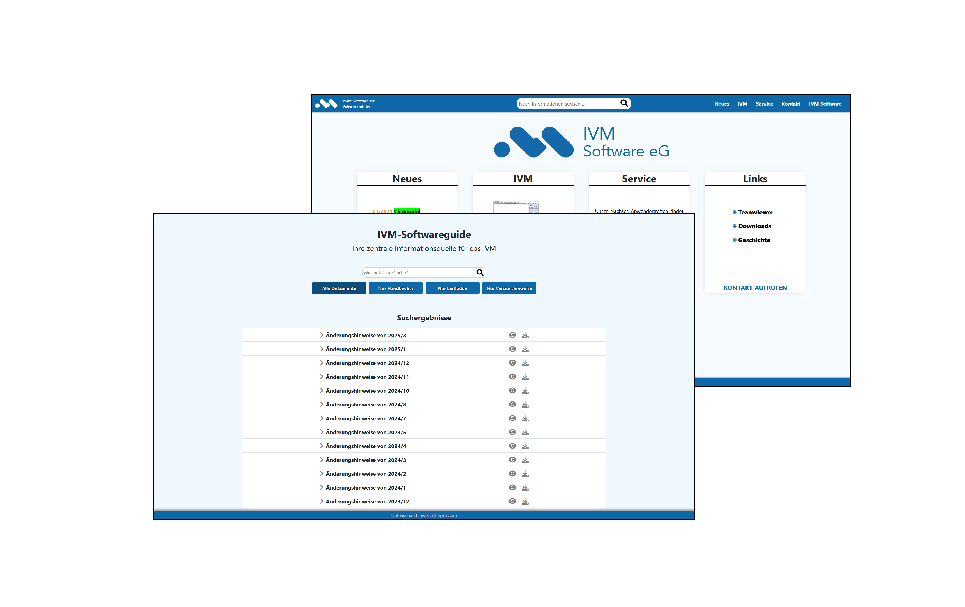Click the globe icon for Änderungshinweise 2025/1
The width and height of the screenshot is (965, 607).
[512, 349]
